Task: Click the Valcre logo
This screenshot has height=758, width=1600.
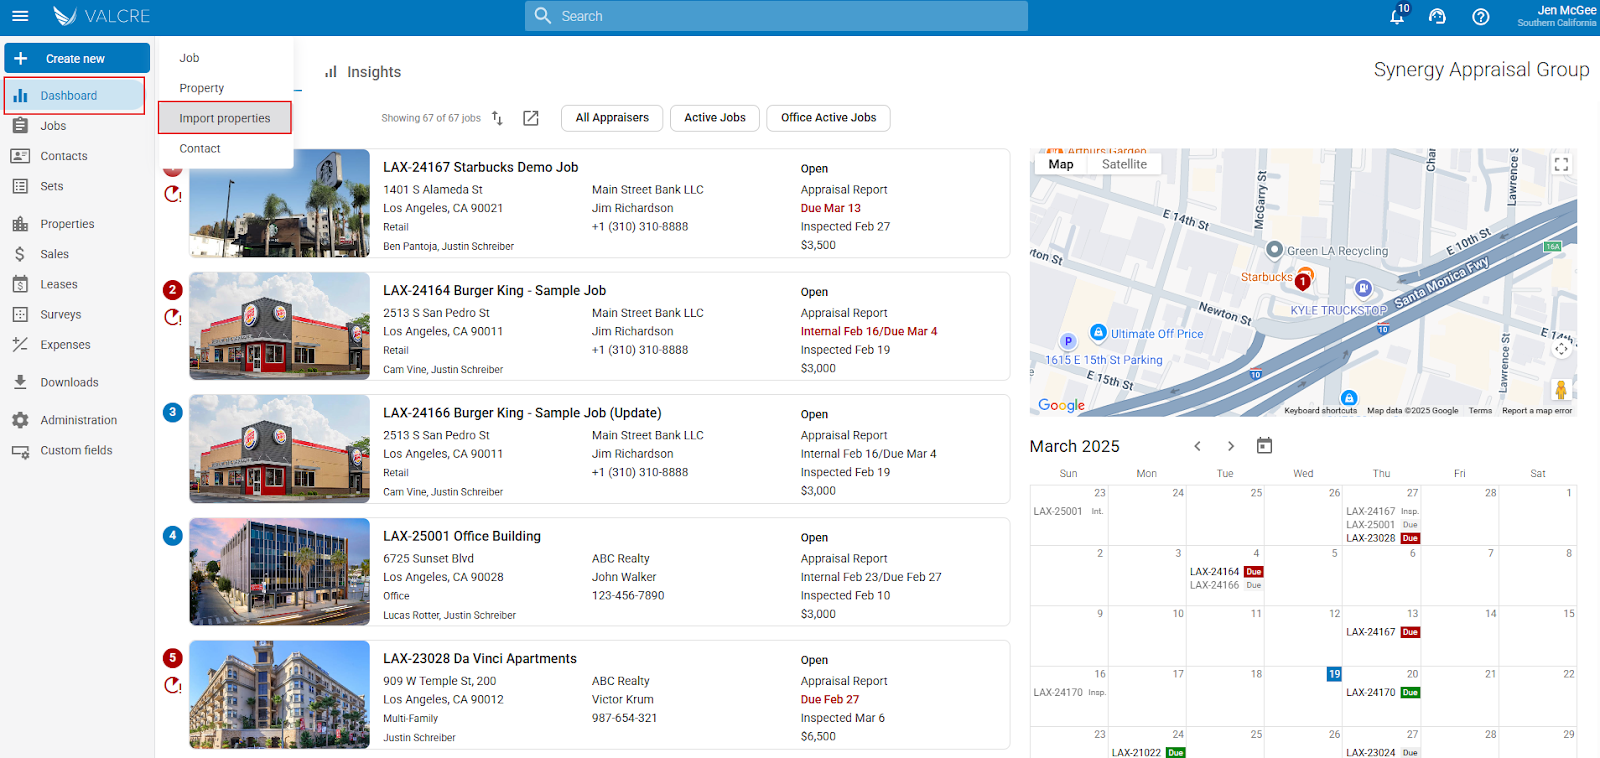Action: [x=101, y=16]
